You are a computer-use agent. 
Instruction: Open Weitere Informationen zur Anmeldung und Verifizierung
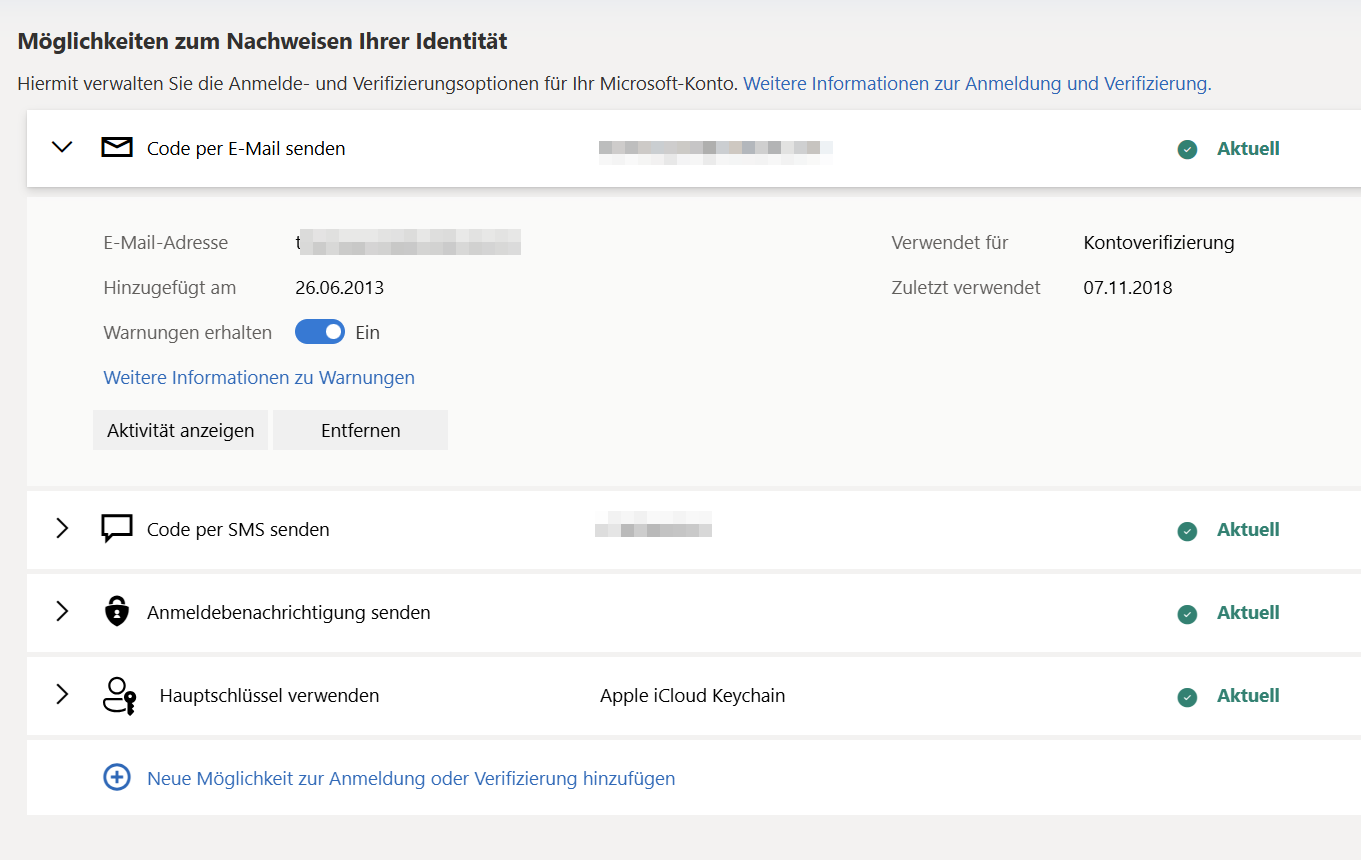point(976,83)
